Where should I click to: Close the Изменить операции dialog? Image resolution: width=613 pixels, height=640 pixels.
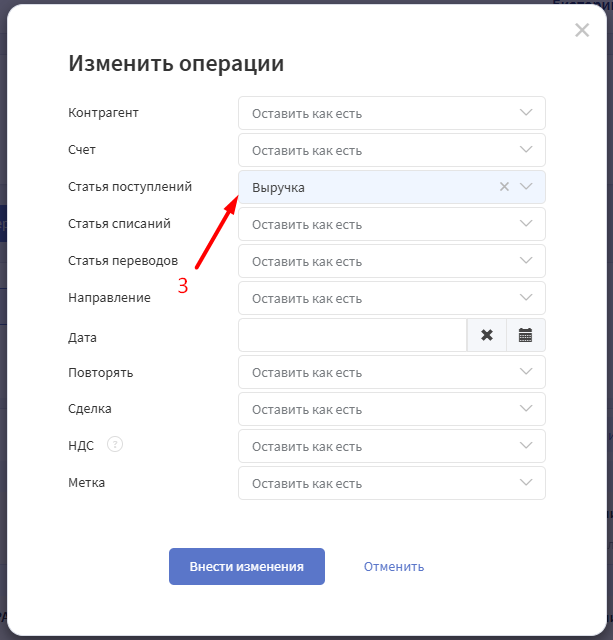click(x=582, y=30)
